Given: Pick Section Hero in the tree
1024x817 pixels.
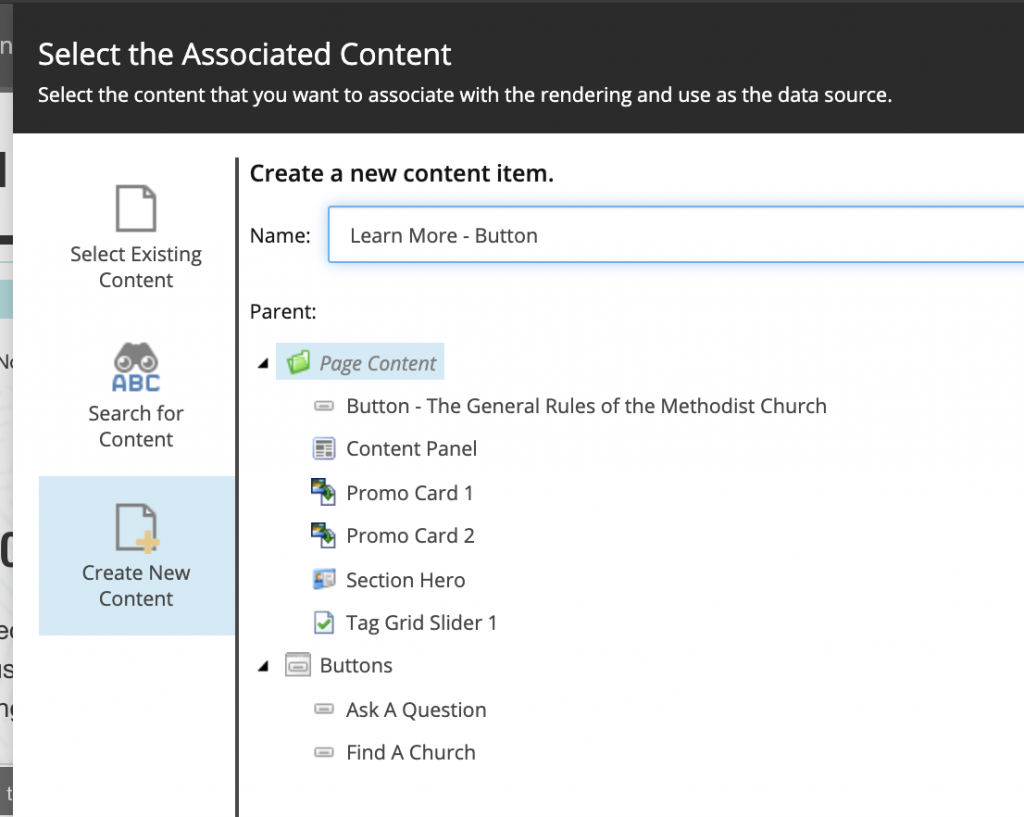Looking at the screenshot, I should click(406, 580).
